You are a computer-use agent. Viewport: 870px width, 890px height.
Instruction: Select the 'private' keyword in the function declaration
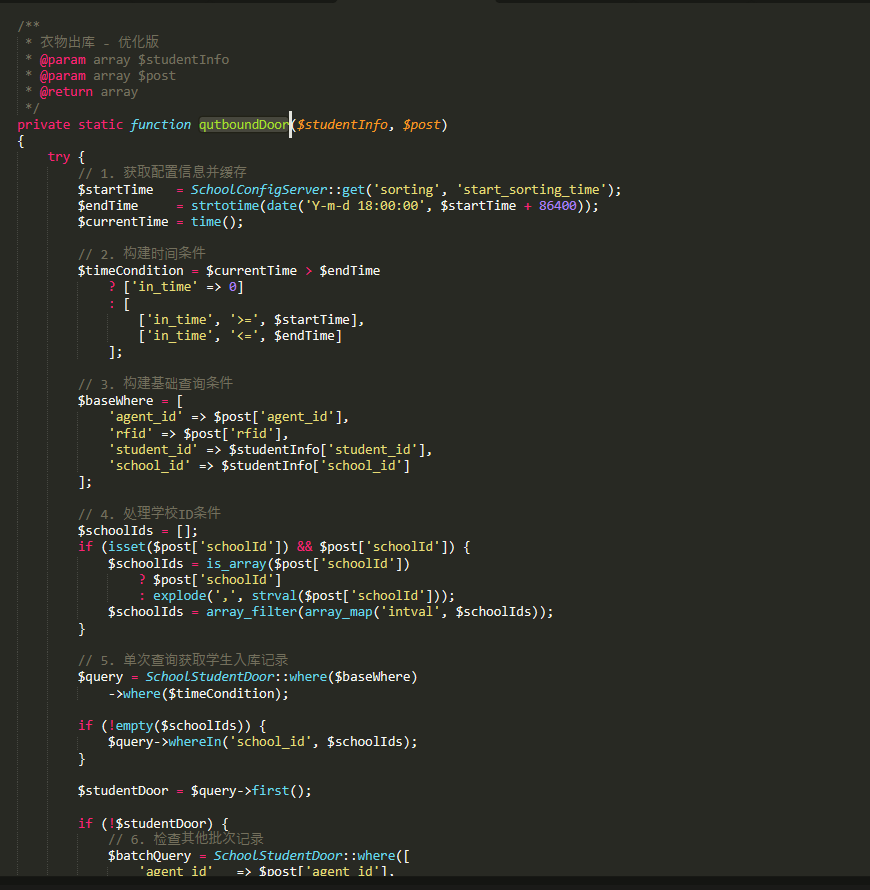pos(44,124)
